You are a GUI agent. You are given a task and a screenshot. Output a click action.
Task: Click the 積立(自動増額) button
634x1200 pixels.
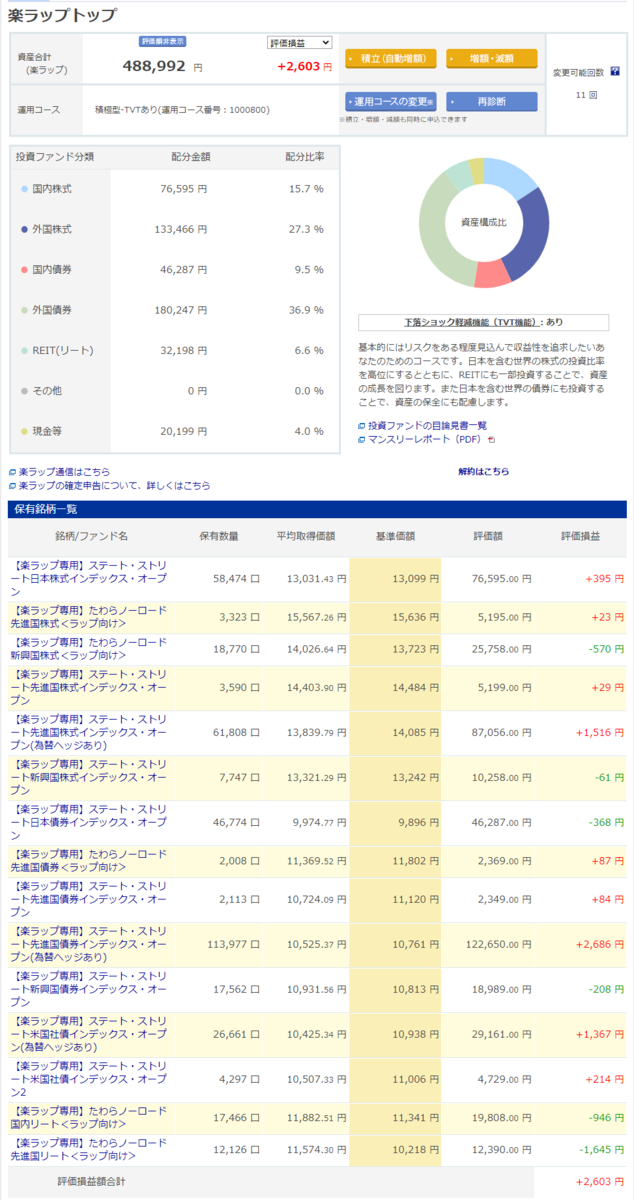(x=391, y=59)
